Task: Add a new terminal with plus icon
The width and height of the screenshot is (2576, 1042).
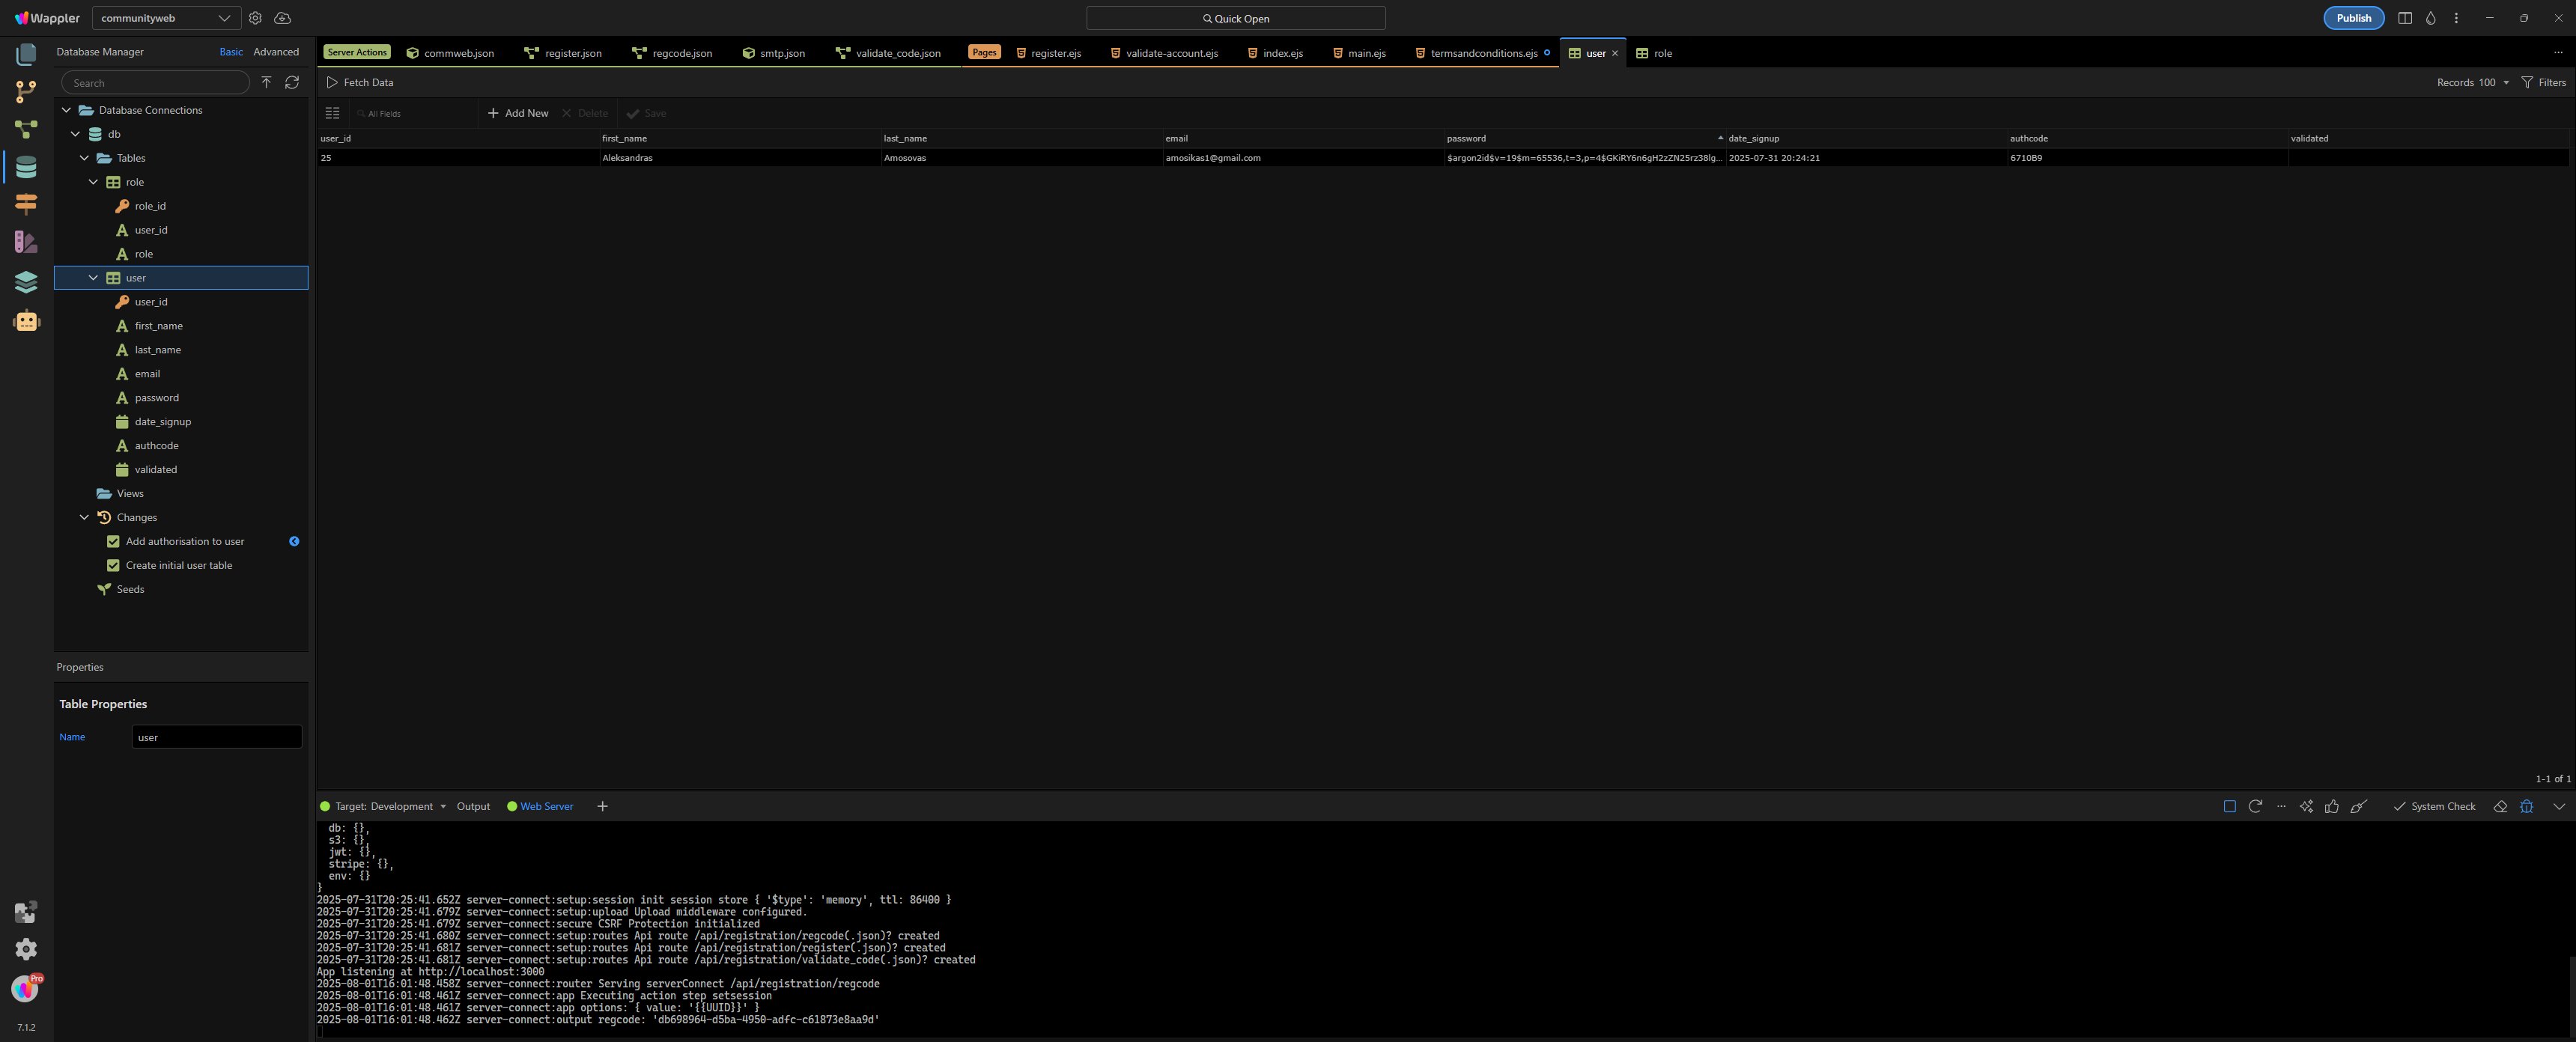Action: point(602,806)
